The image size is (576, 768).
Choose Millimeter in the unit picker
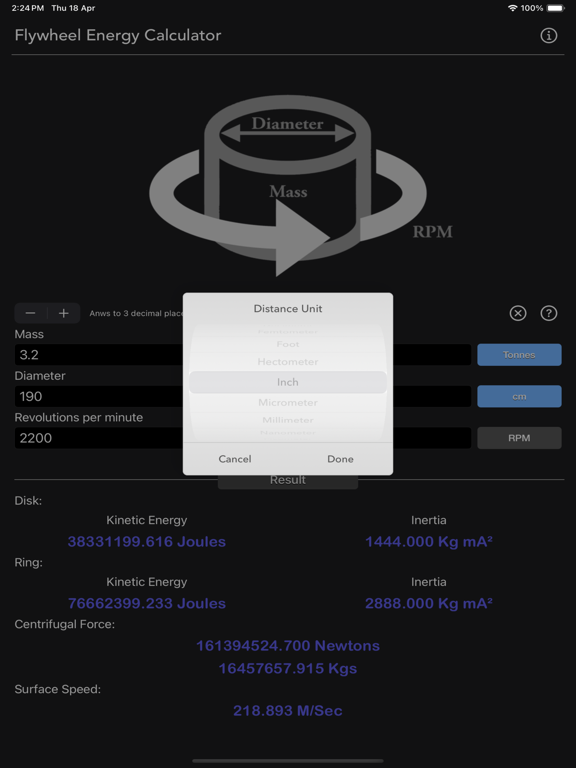[288, 420]
